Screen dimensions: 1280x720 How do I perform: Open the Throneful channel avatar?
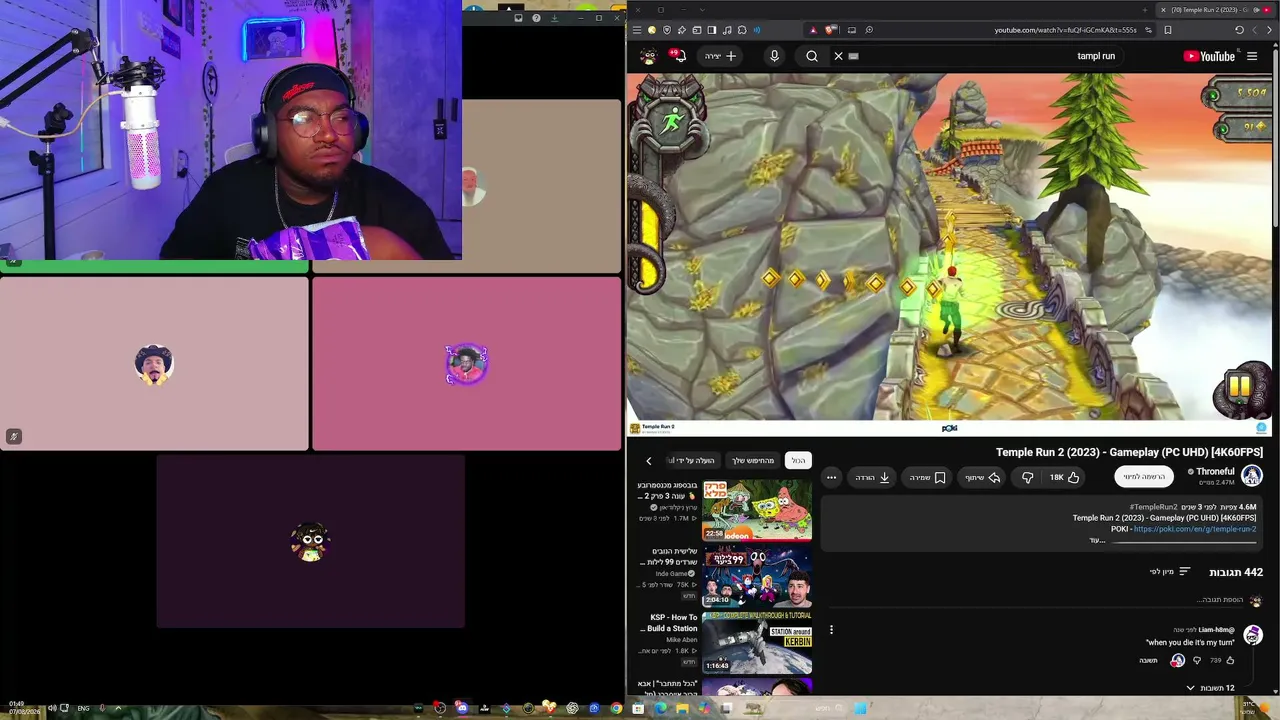[x=1252, y=476]
